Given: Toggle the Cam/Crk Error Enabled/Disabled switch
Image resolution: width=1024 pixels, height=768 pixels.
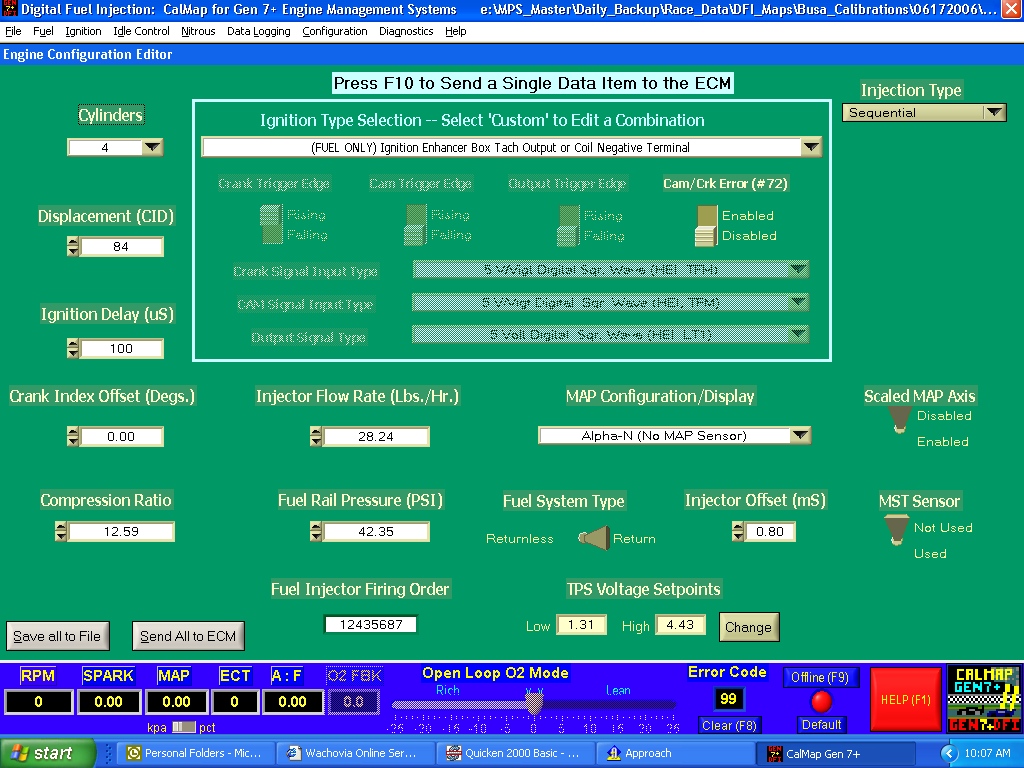Looking at the screenshot, I should pyautogui.click(x=706, y=226).
